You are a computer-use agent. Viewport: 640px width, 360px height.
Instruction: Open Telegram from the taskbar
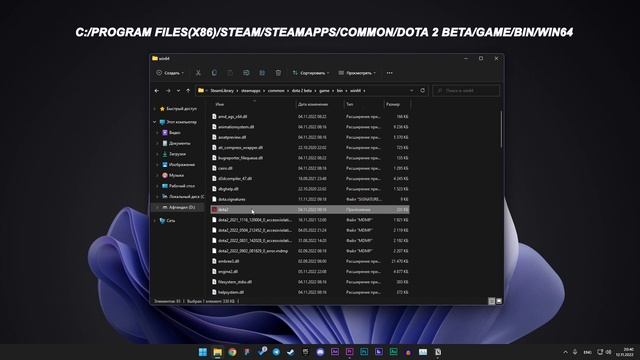pos(276,352)
